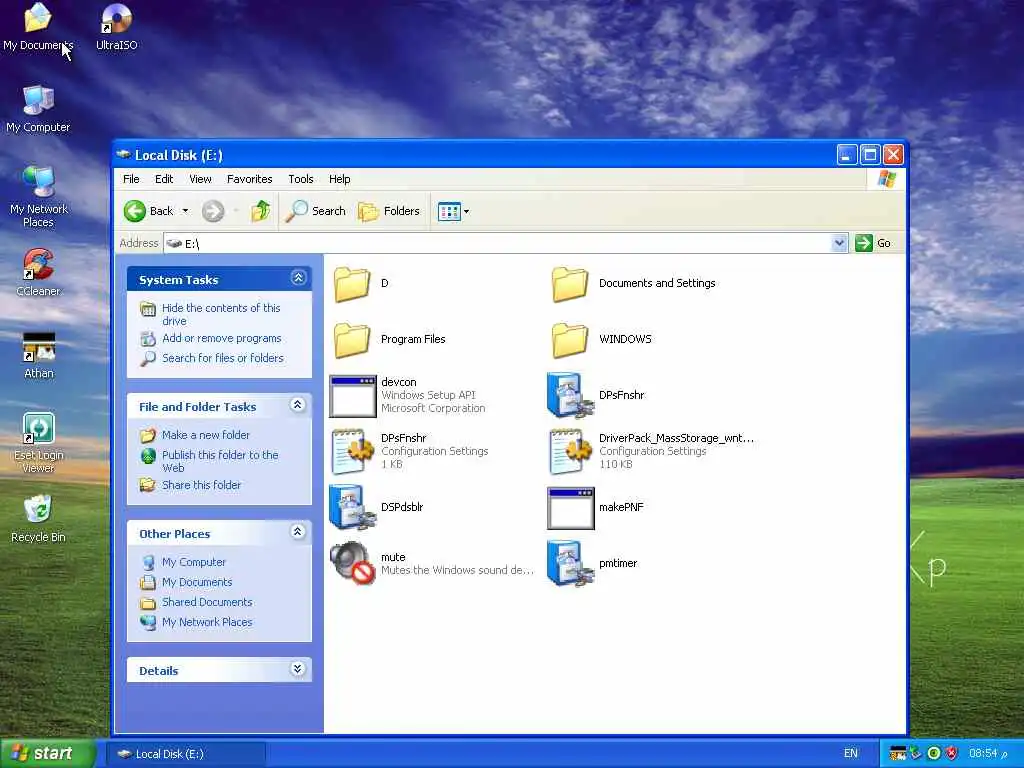Open the Address bar dropdown list
This screenshot has height=768, width=1024.
839,244
